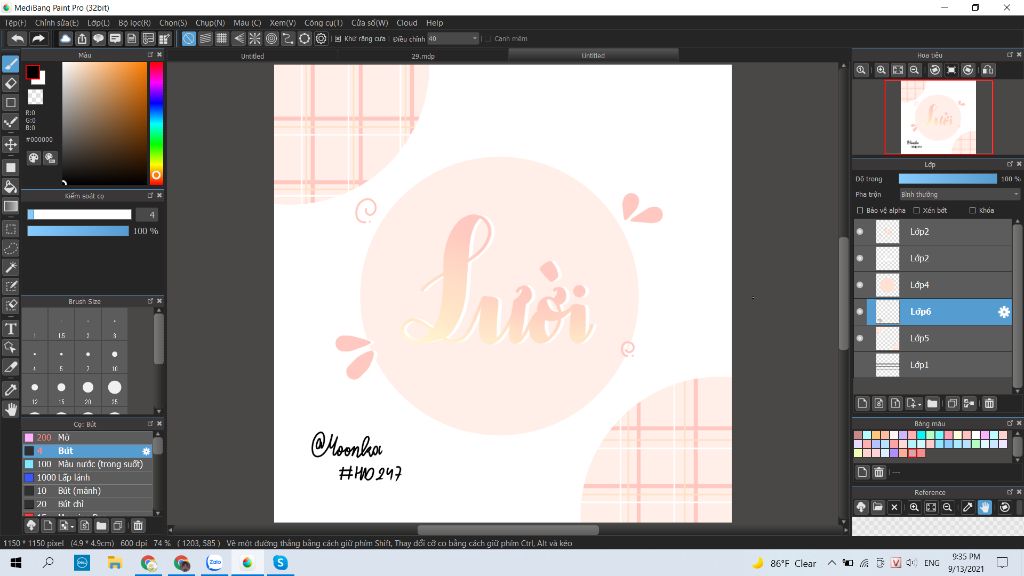This screenshot has height=576, width=1024.
Task: Click the canvas horizontal scrollbar
Action: click(507, 530)
